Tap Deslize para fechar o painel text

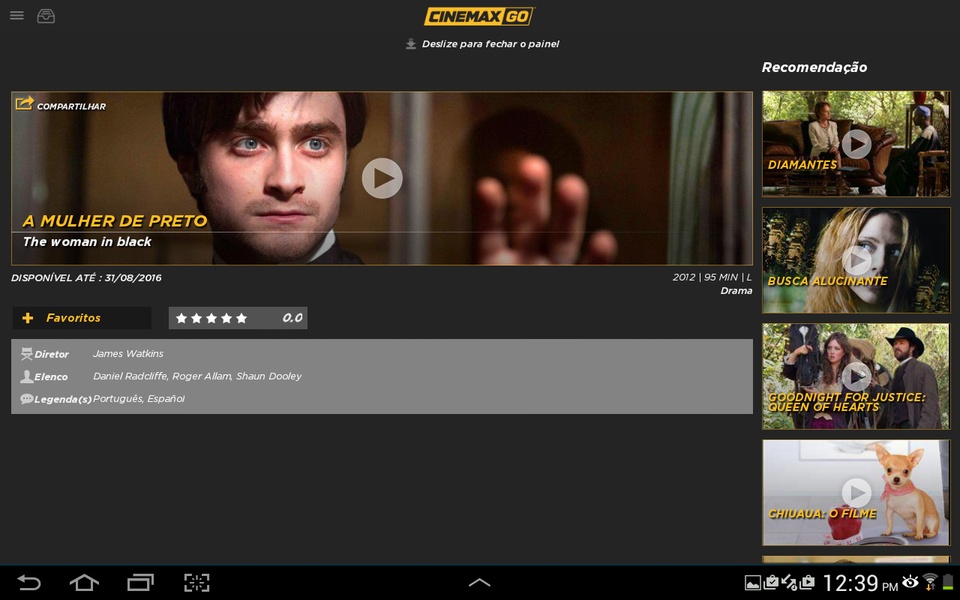coord(490,44)
